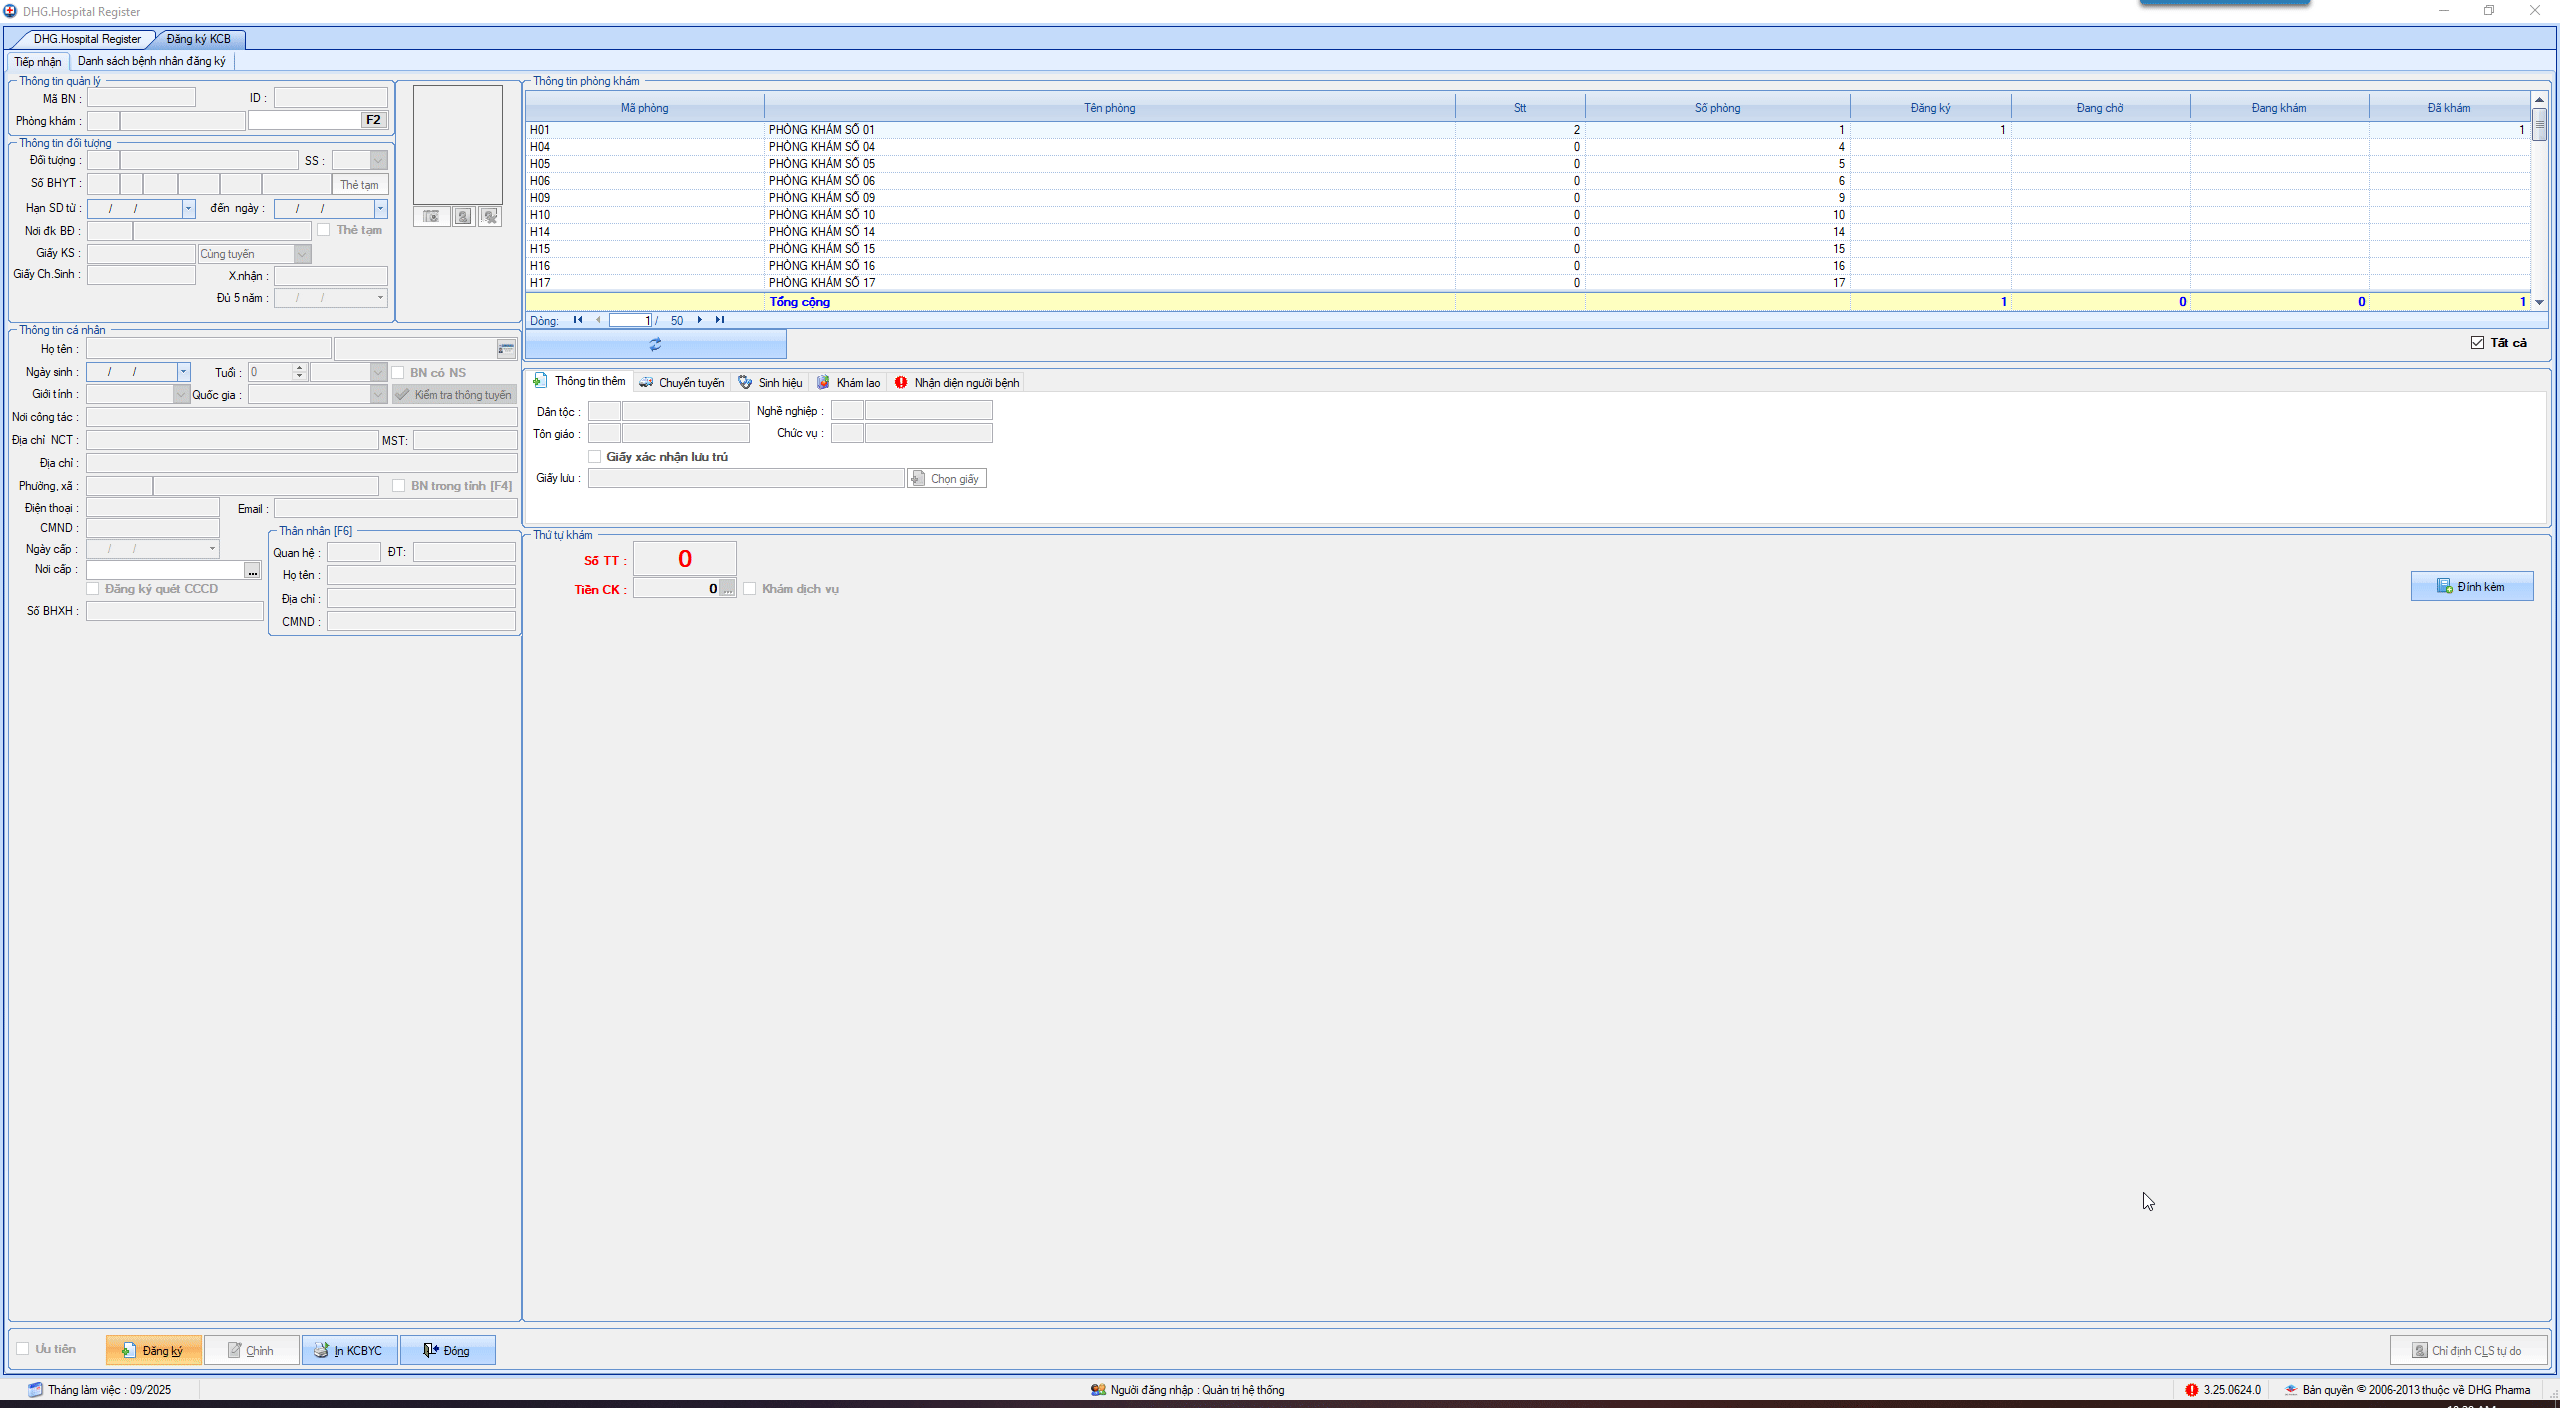
Task: Click the ellipsis button beside Nơi cấp
Action: (x=253, y=570)
